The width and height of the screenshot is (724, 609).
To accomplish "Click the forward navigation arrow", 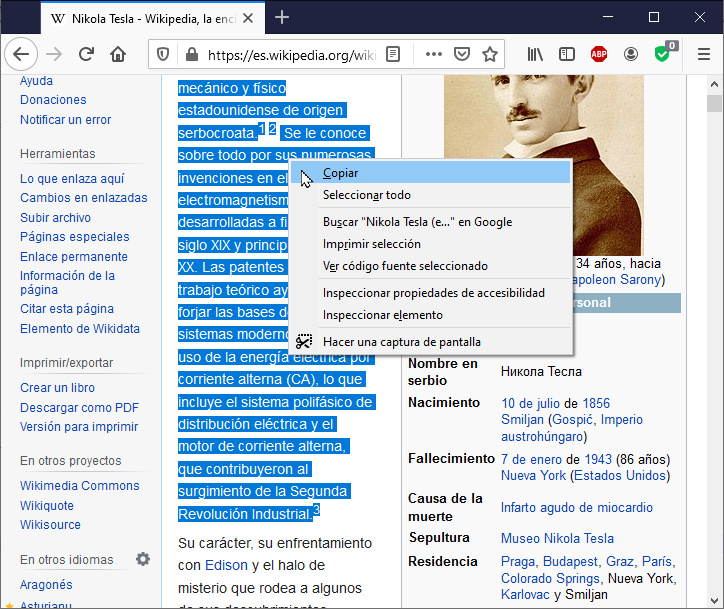I will [54, 54].
